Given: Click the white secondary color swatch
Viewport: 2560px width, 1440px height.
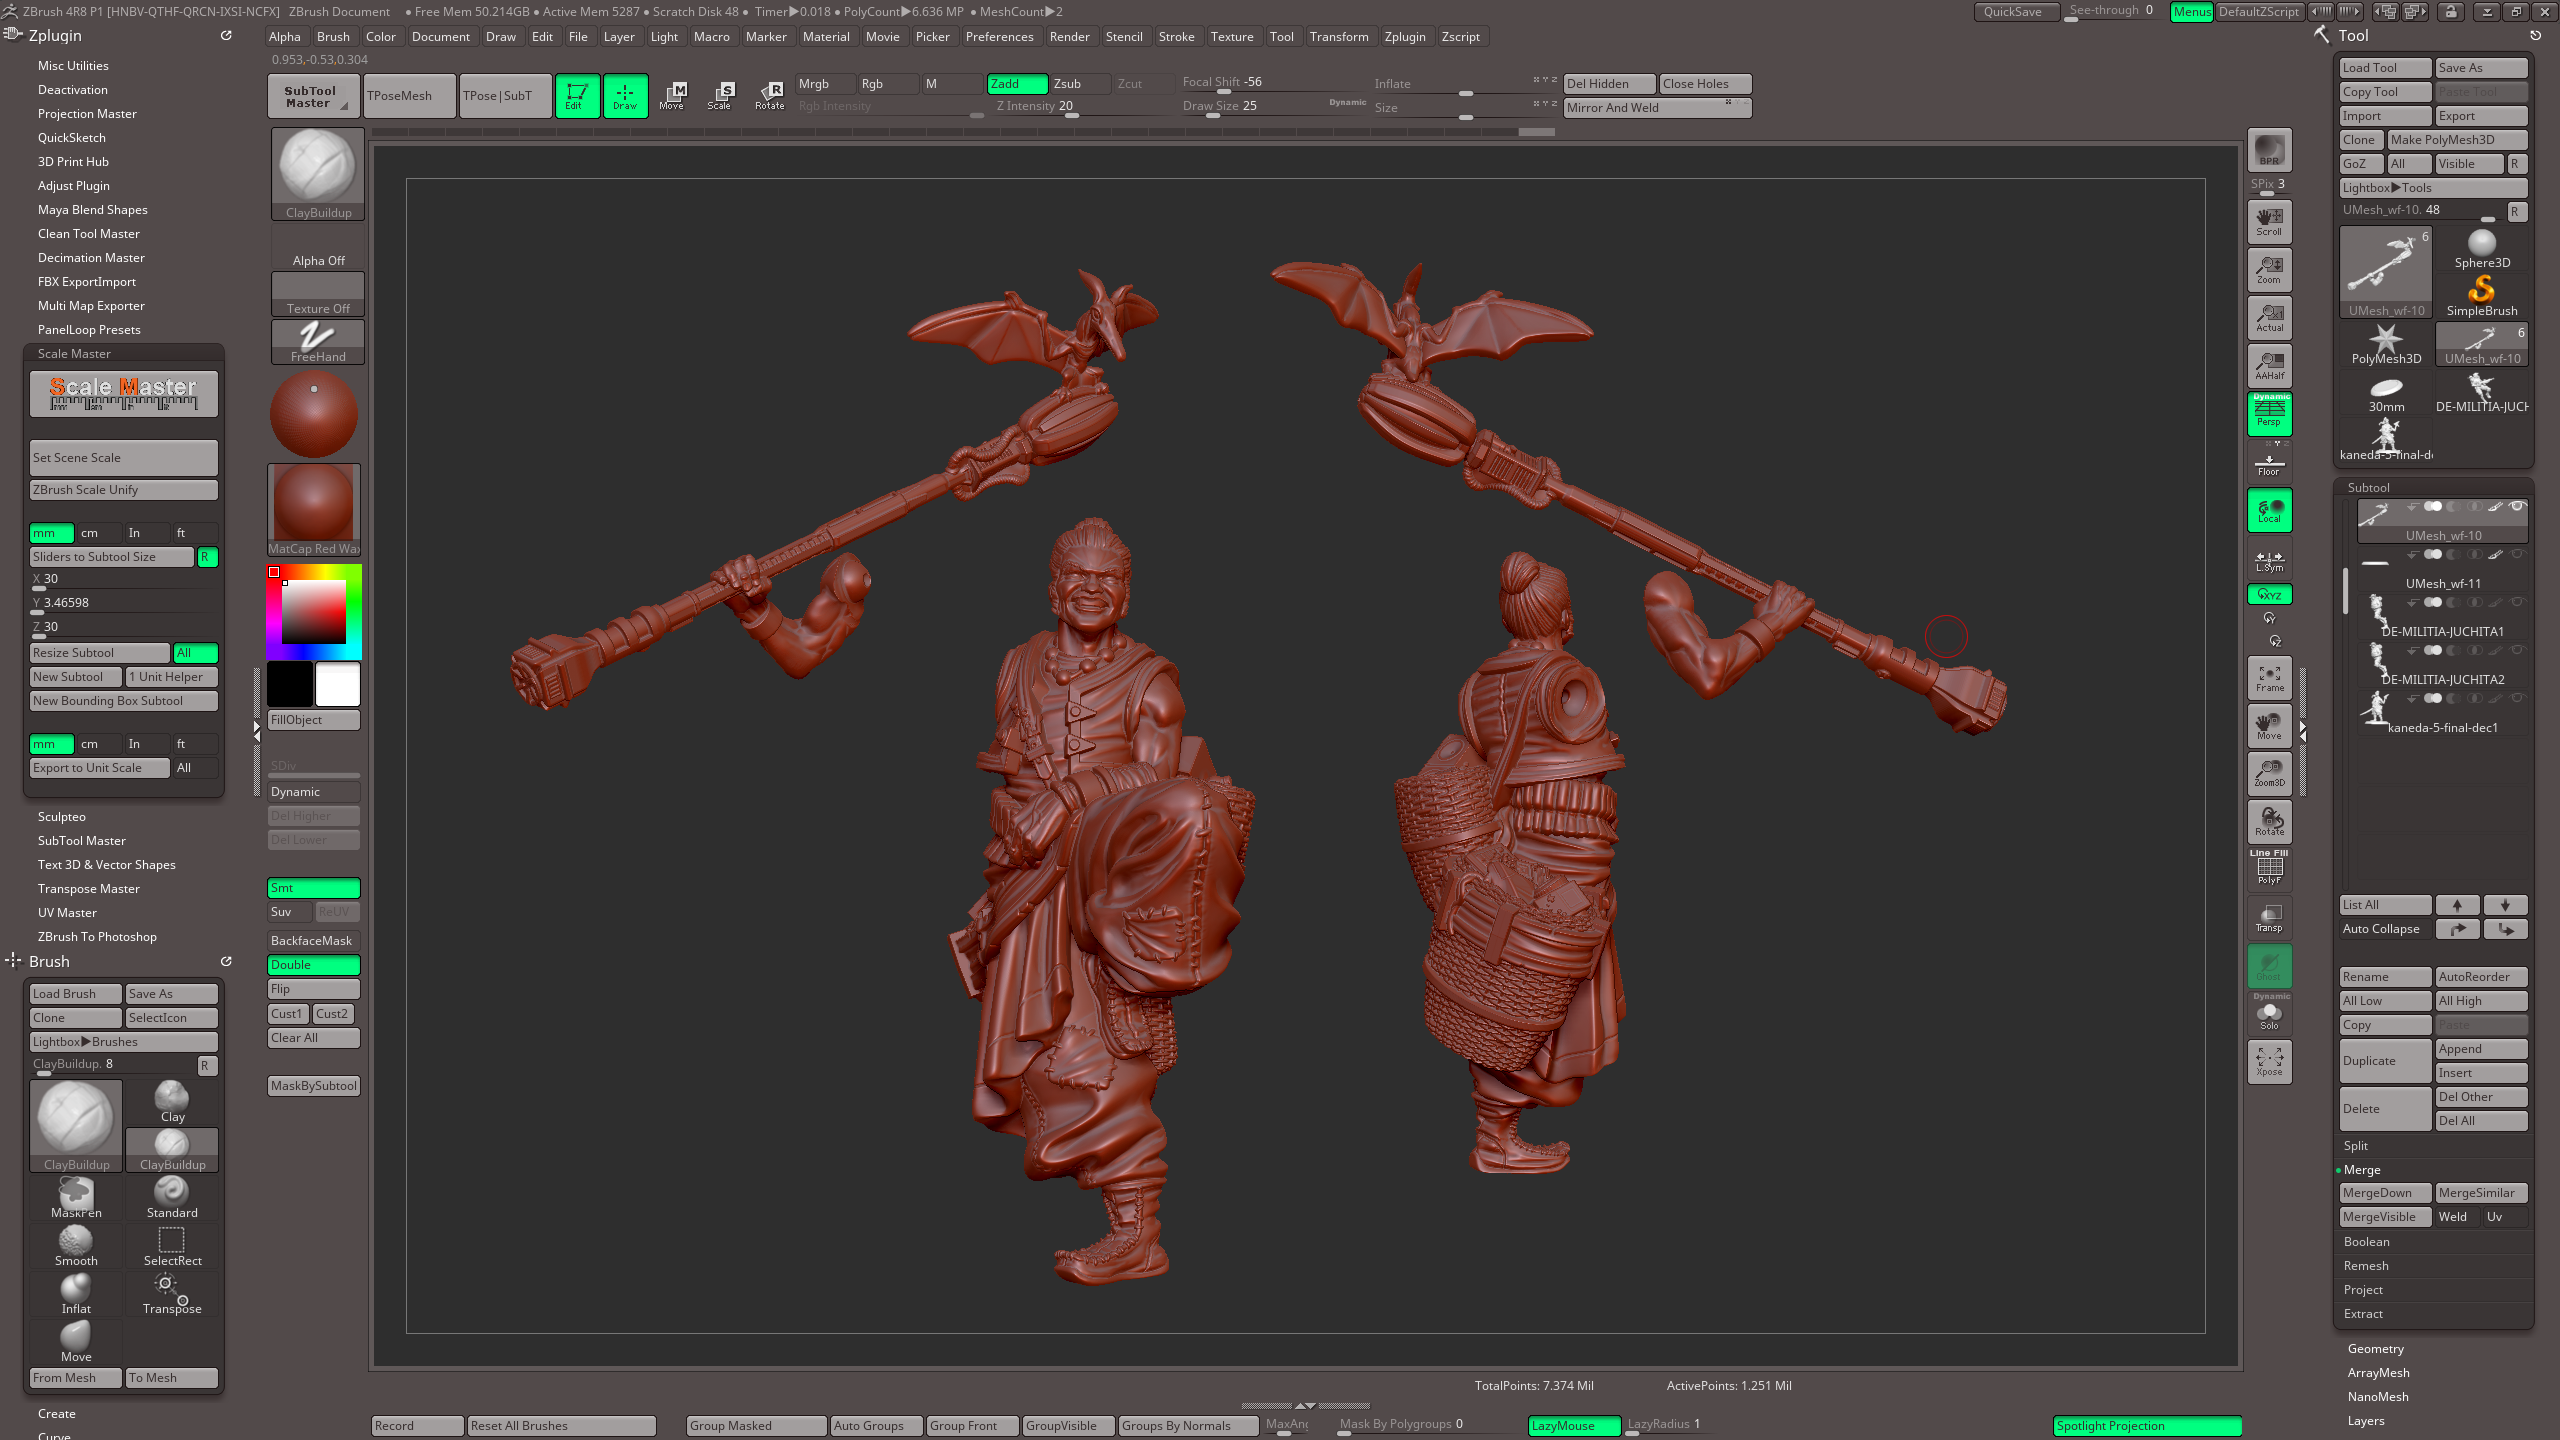Looking at the screenshot, I should (338, 685).
